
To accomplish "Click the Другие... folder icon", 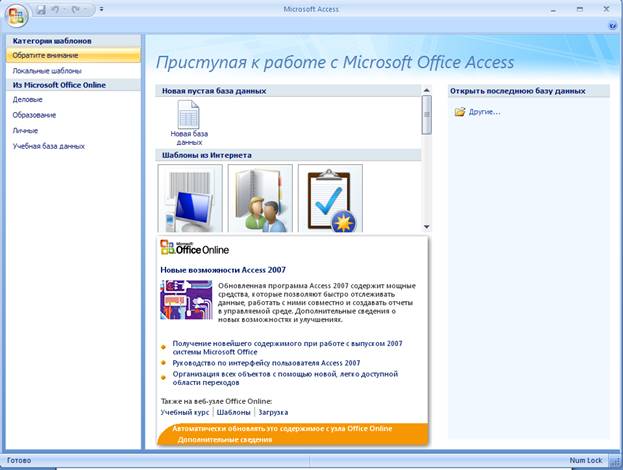I will pos(460,112).
